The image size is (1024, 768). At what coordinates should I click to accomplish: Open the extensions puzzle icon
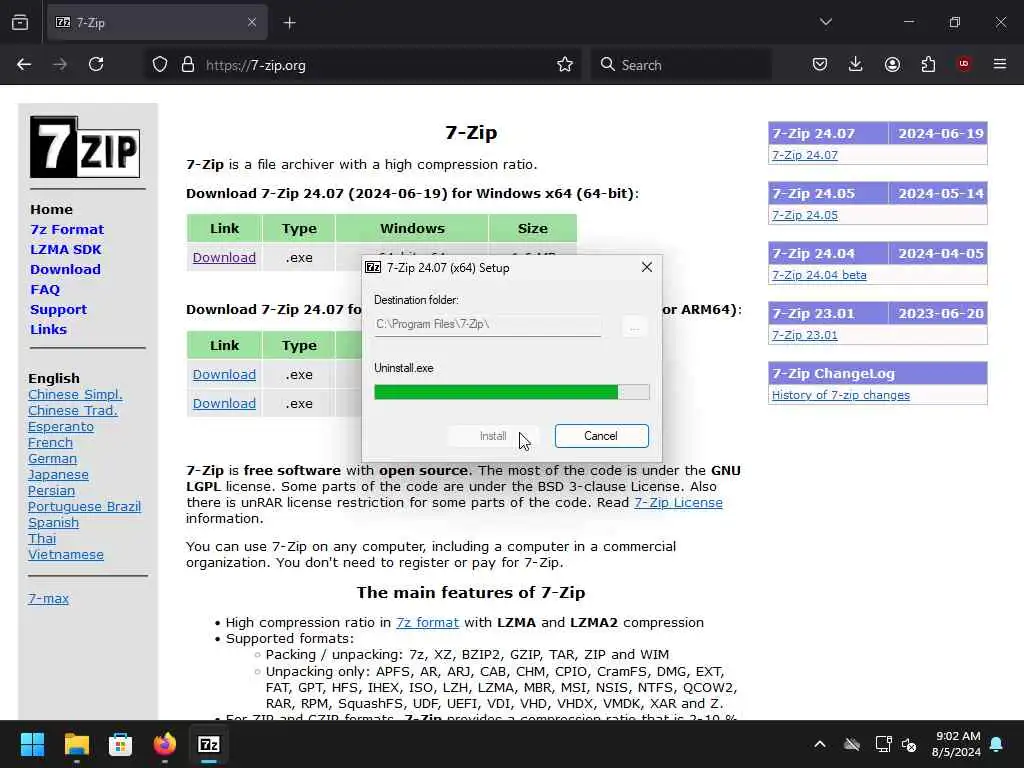(x=928, y=65)
